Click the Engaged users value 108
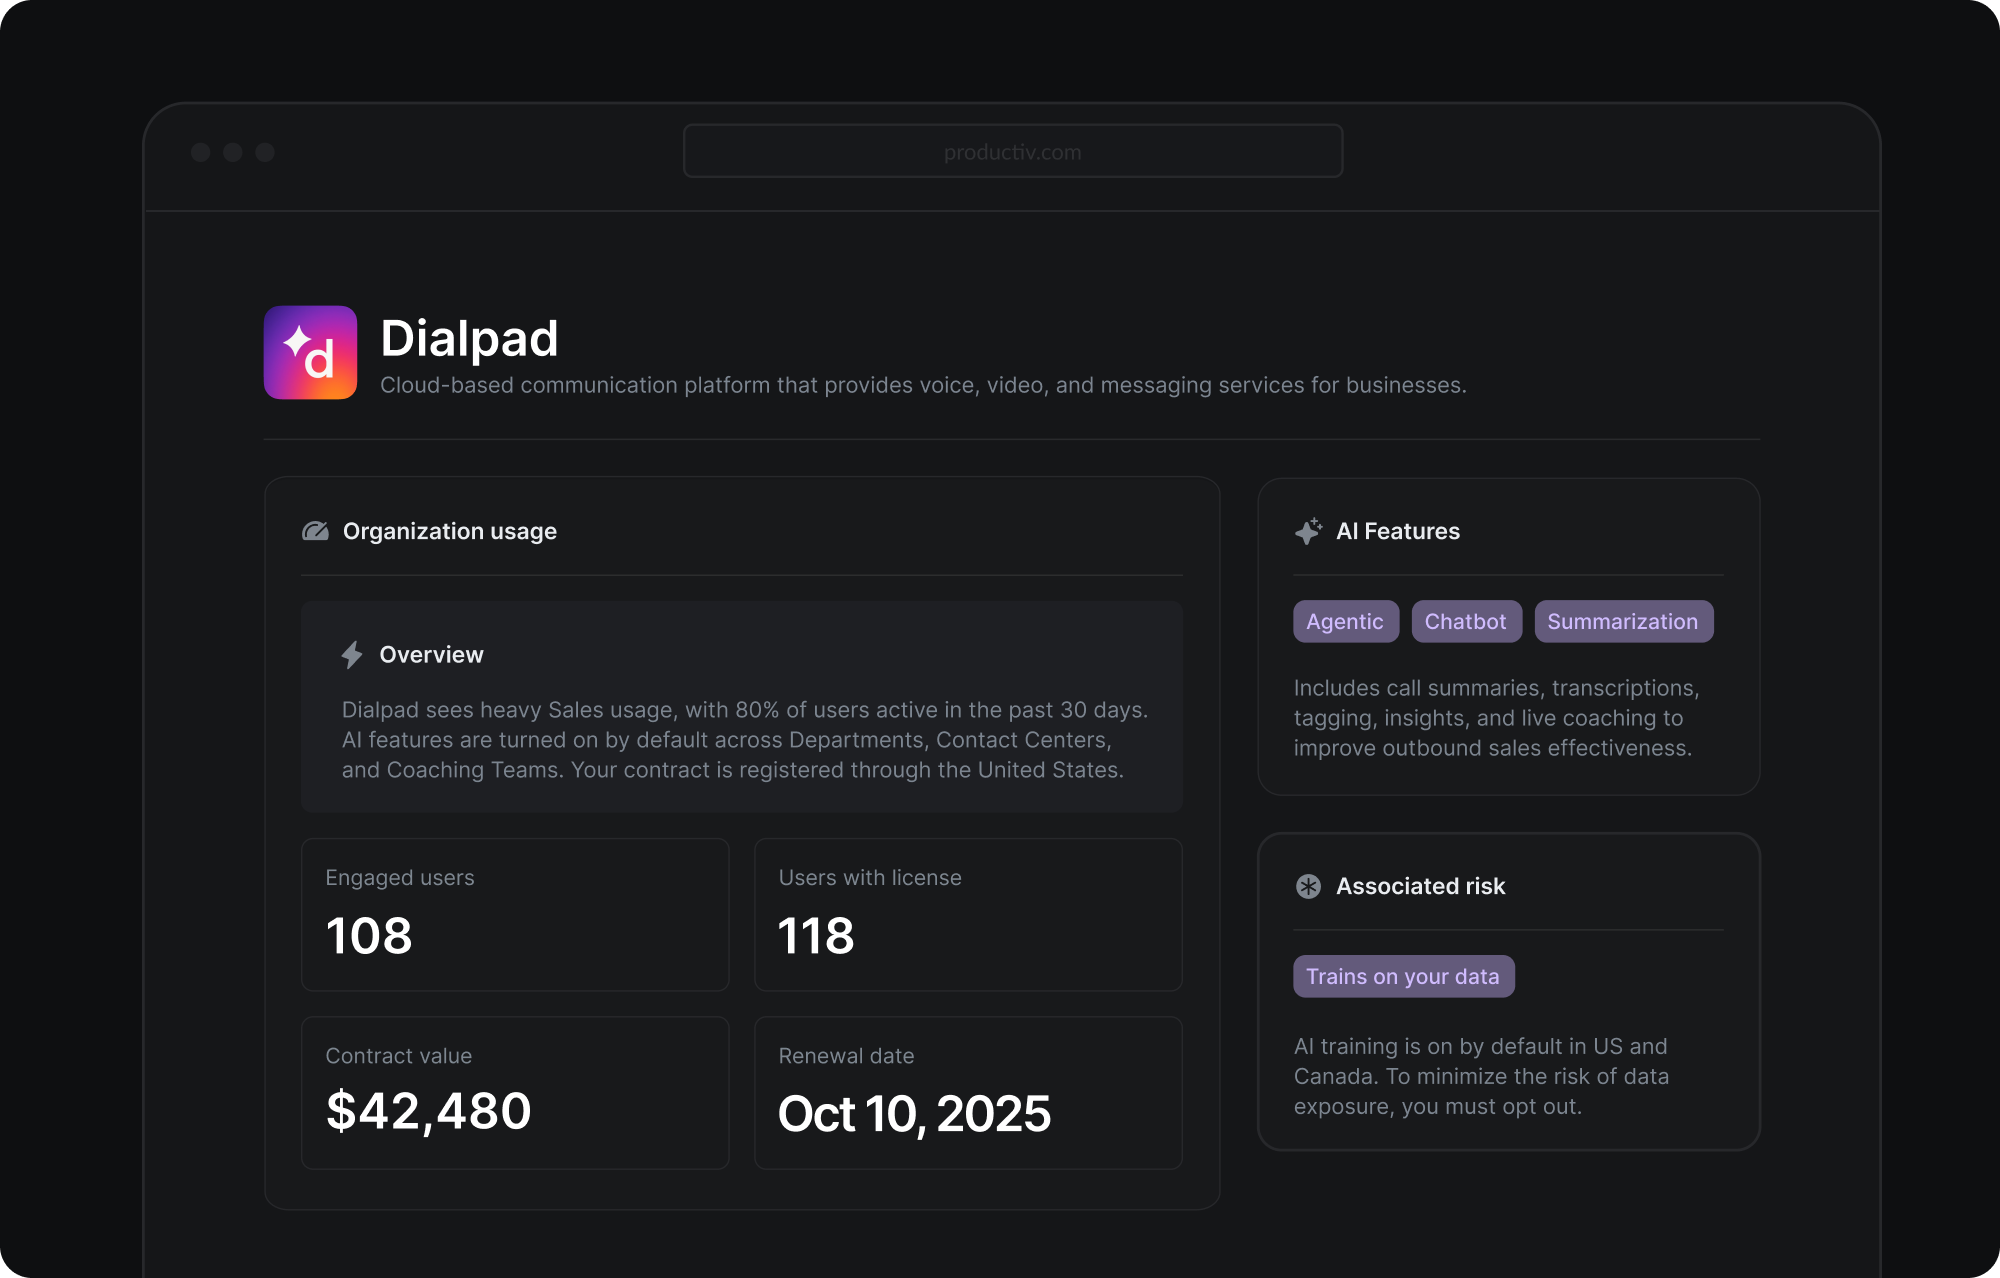Screen dimensions: 2000x1278 (x=369, y=936)
